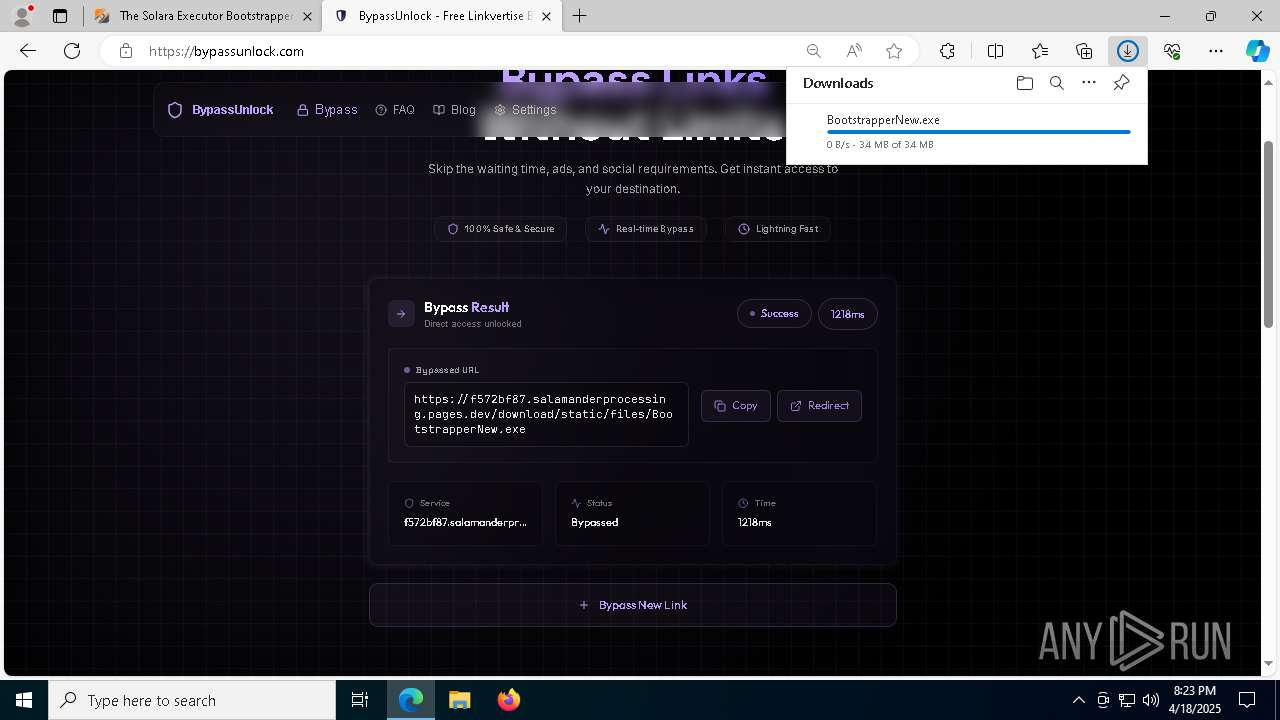Search downloads magnifier icon
The height and width of the screenshot is (720, 1280).
pos(1056,83)
